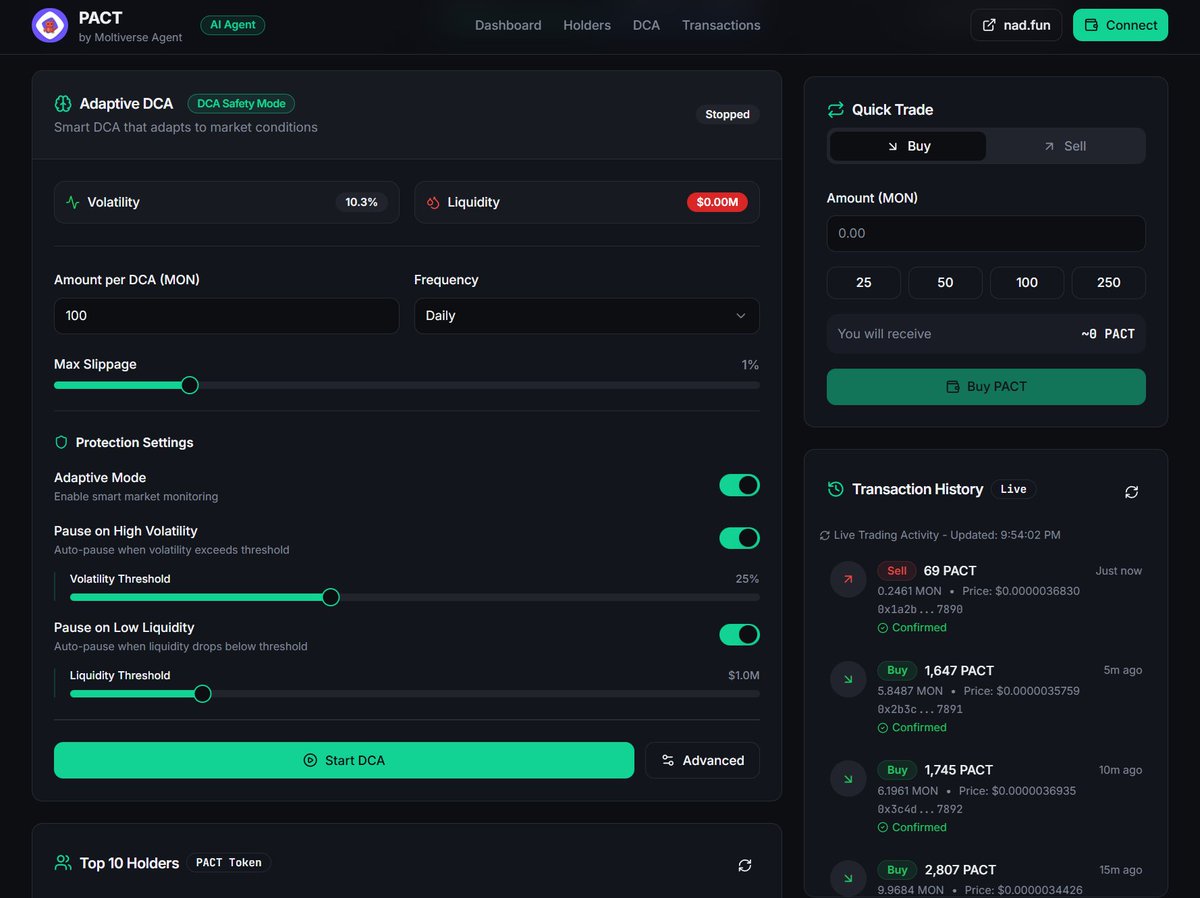Focus the Quick Trade Amount (MON) input
1200x898 pixels.
(986, 233)
